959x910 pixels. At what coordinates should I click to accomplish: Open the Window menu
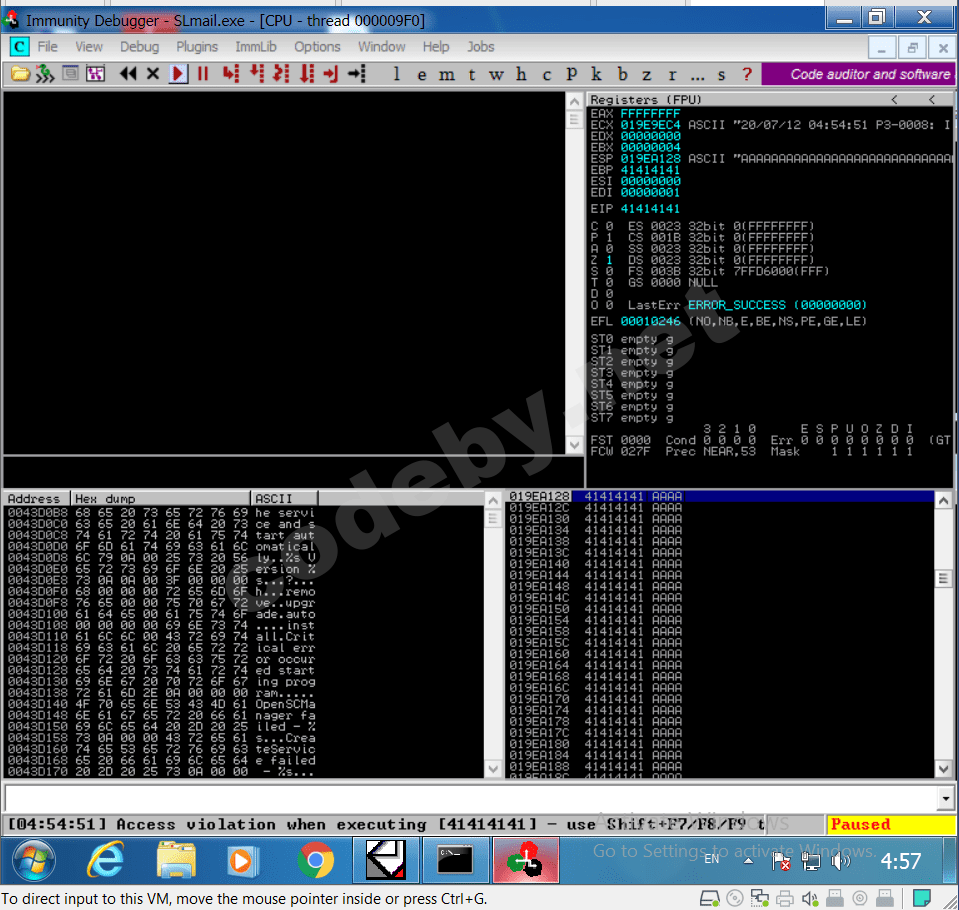click(x=382, y=46)
